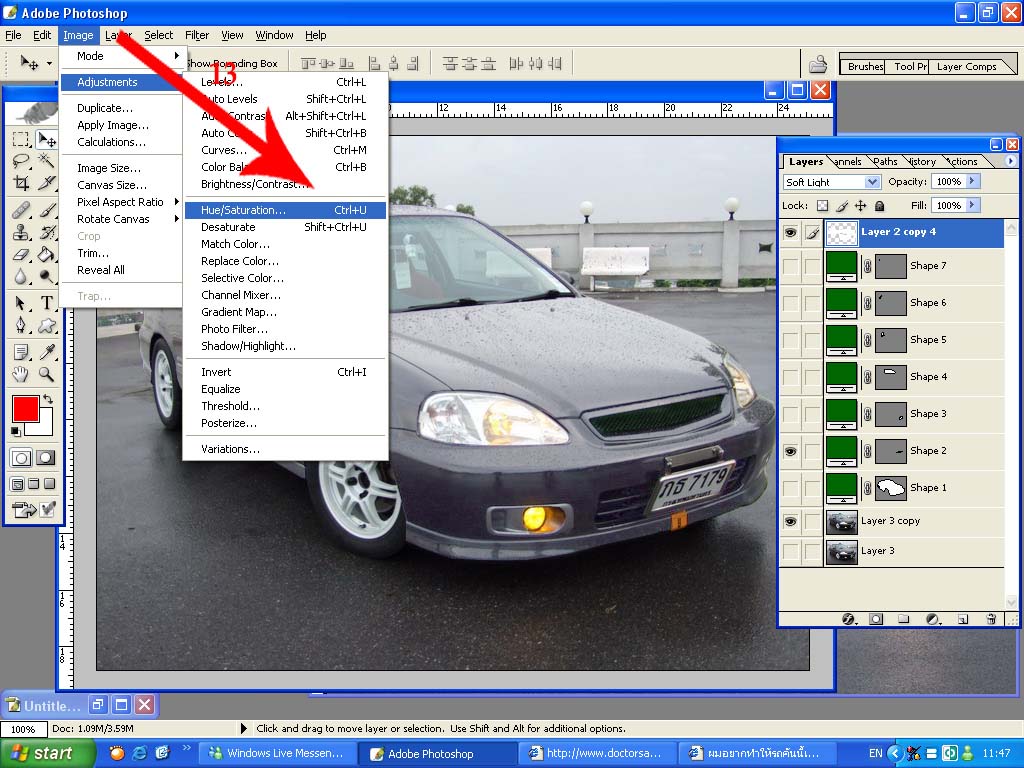Viewport: 1024px width, 768px height.
Task: Select the Hand tool
Action: point(22,374)
